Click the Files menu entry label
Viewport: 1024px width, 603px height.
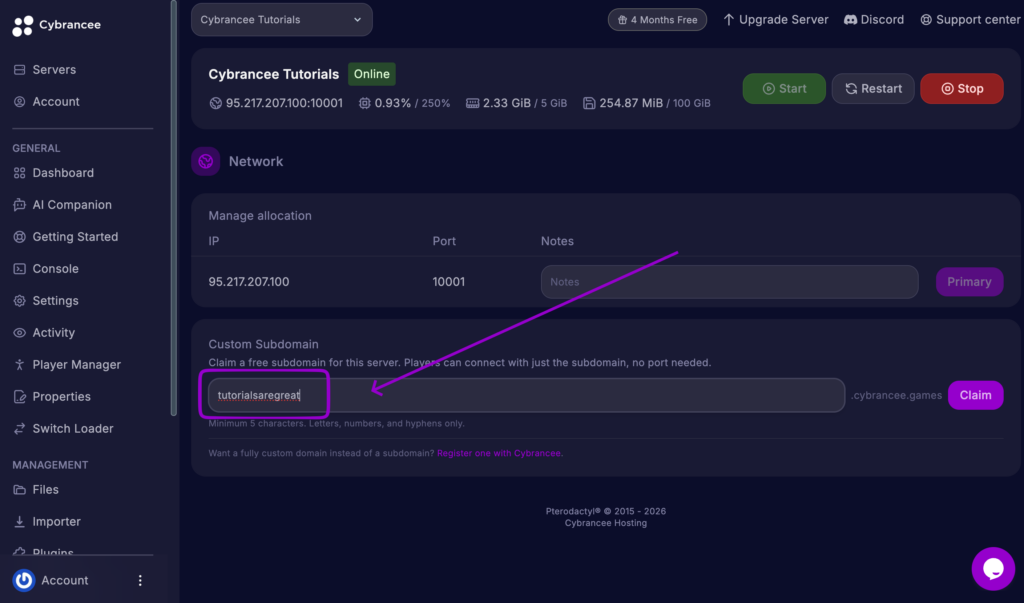[46, 489]
